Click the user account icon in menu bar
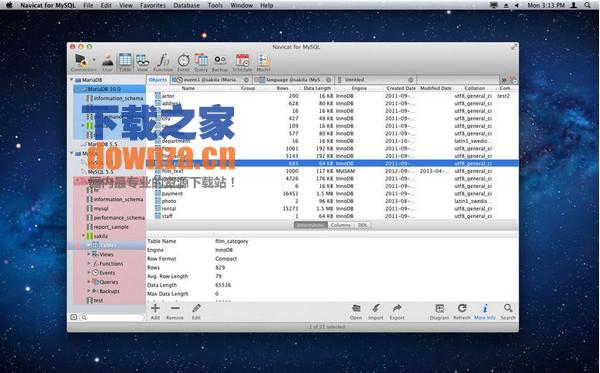The image size is (600, 373). (x=574, y=5)
